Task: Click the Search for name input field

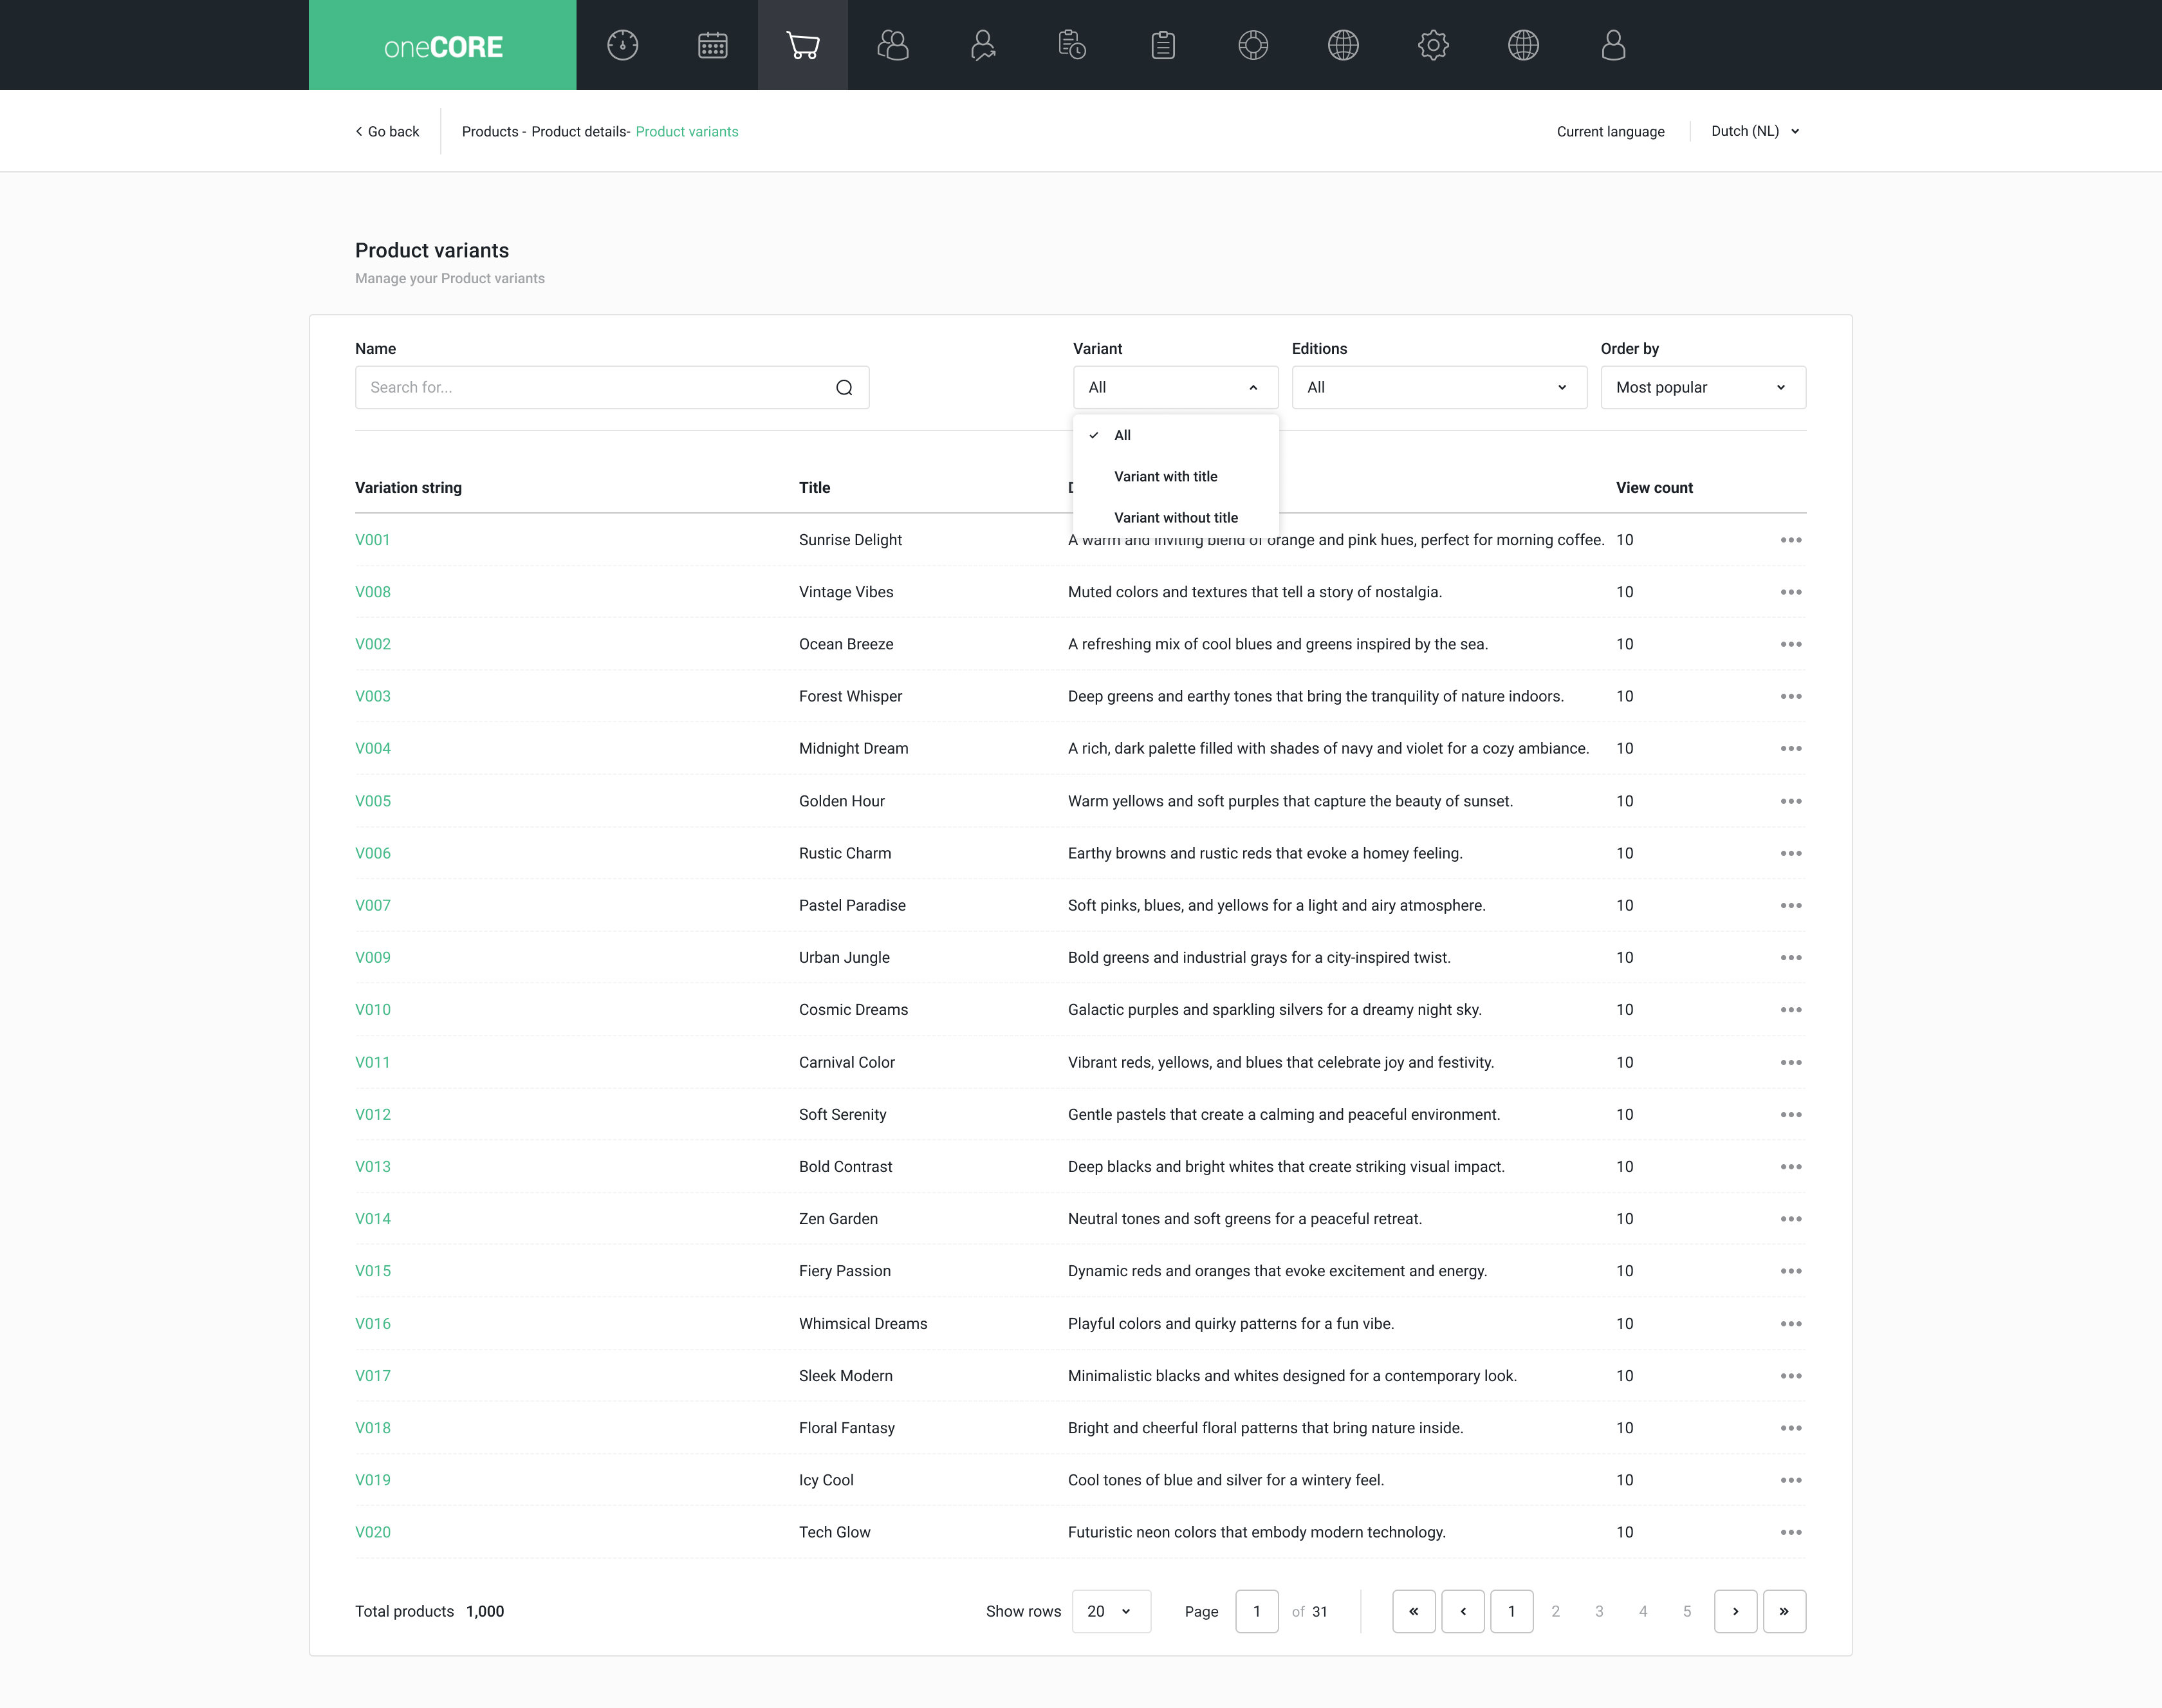Action: click(x=612, y=388)
